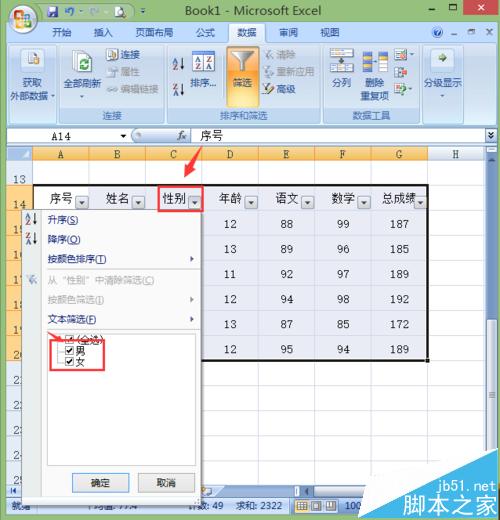This screenshot has height=520, width=500.
Task: Click the insert function fx button
Action: coord(181,136)
